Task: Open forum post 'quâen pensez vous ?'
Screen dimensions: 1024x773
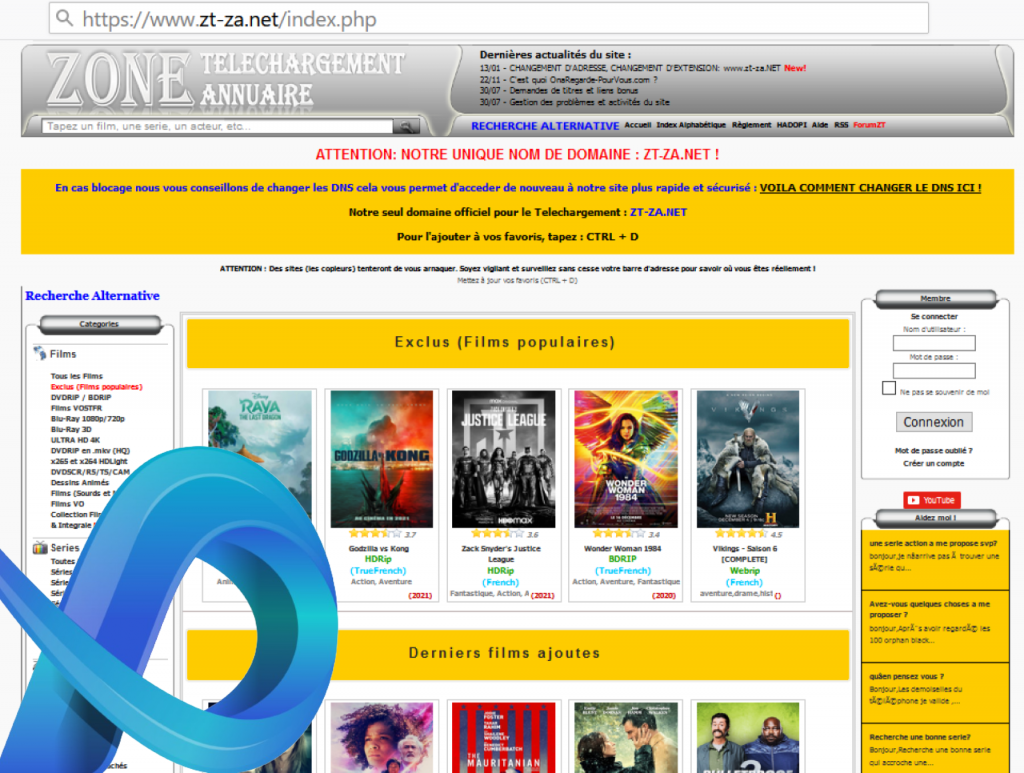Action: coord(906,676)
